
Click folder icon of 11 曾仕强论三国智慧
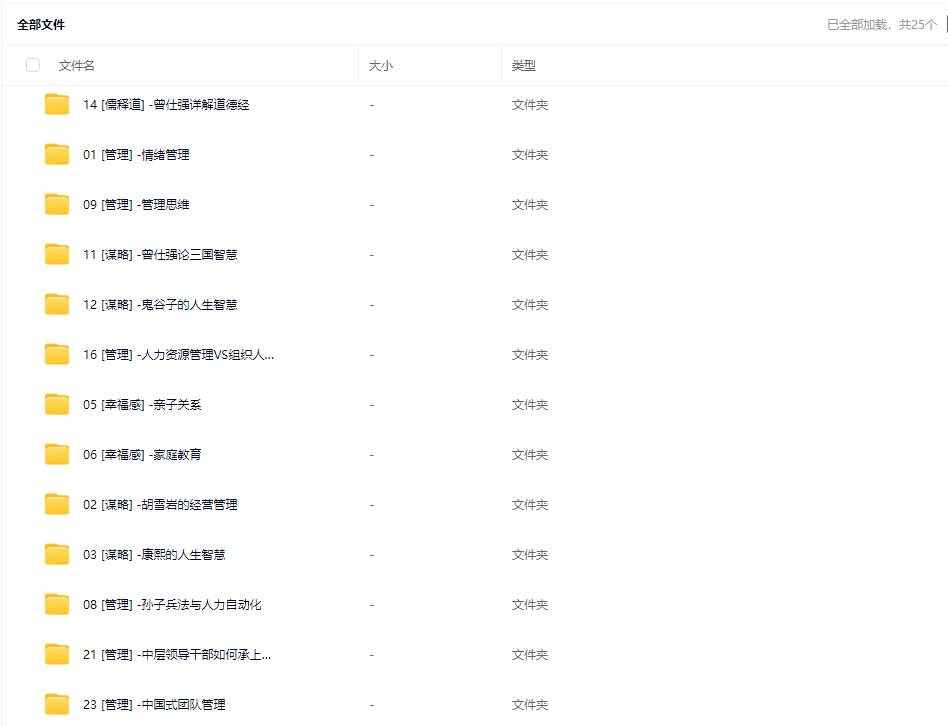tap(57, 254)
